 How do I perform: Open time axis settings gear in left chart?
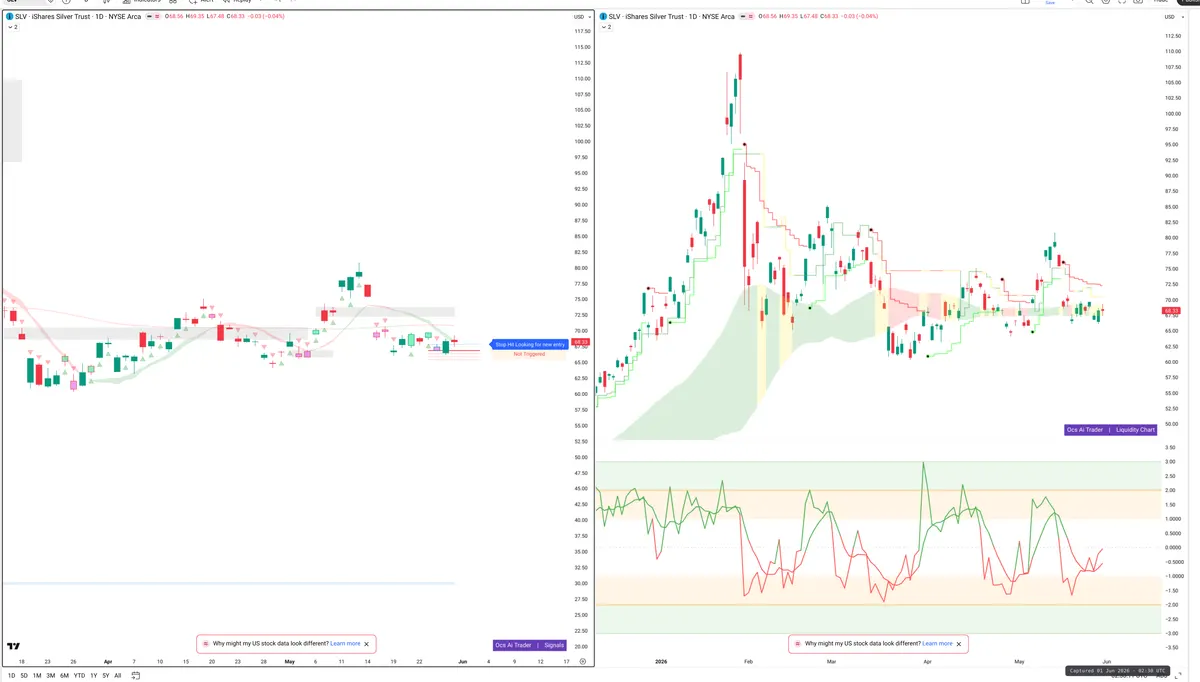click(x=583, y=662)
